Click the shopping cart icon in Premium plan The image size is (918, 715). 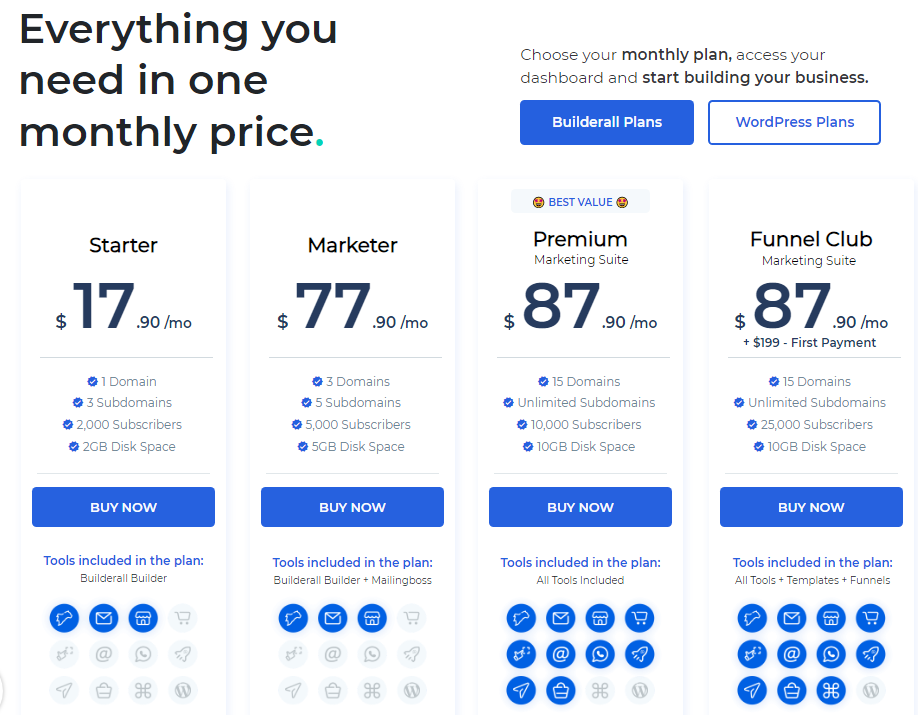pyautogui.click(x=640, y=619)
